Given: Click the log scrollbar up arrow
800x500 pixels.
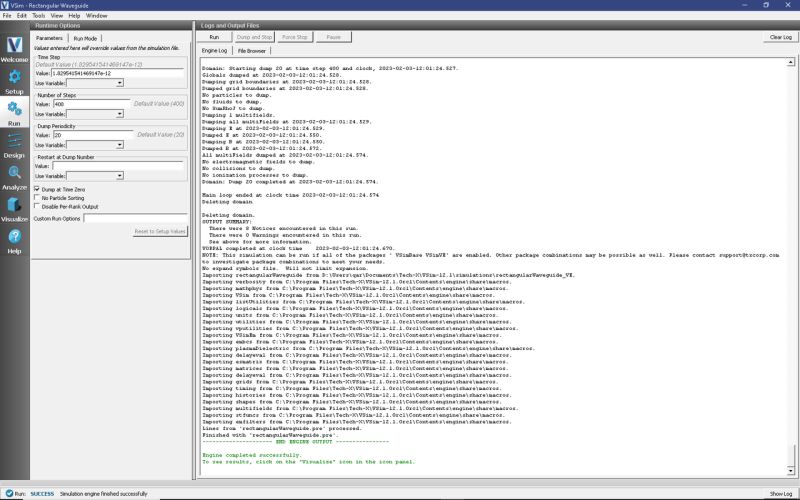Looking at the screenshot, I should coord(790,62).
